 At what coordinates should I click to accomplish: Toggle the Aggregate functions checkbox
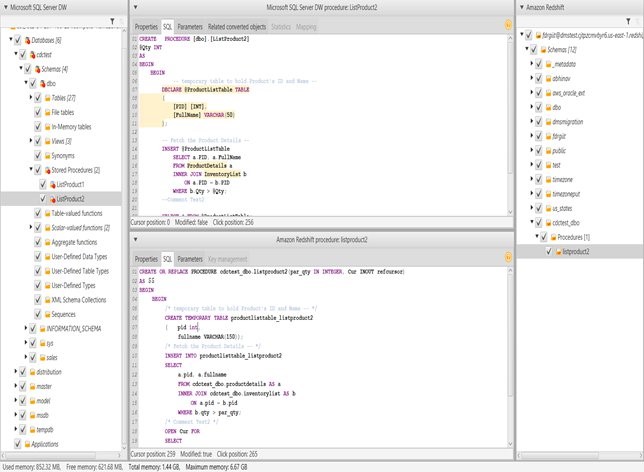click(x=37, y=242)
